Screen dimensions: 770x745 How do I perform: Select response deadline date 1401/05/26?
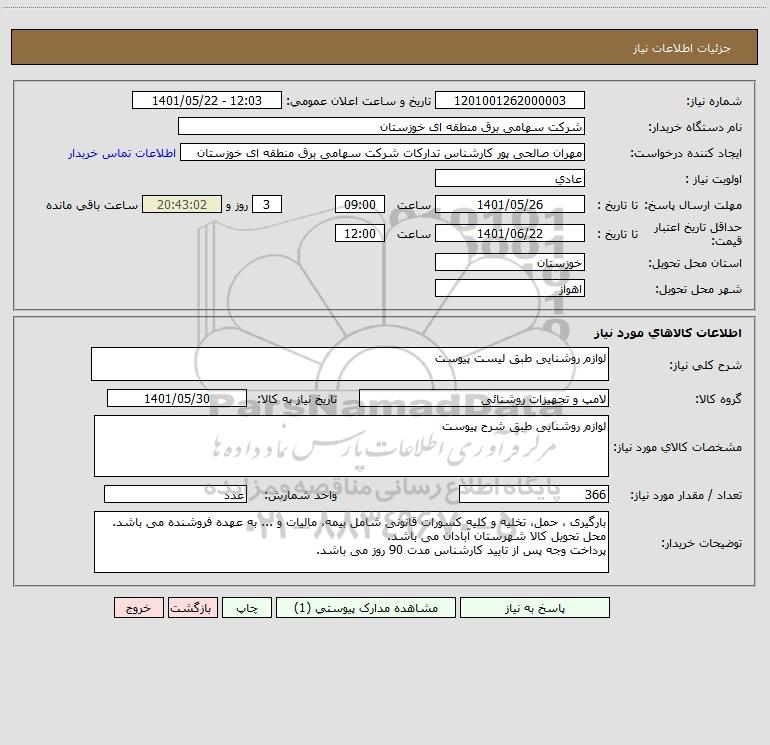coord(510,204)
